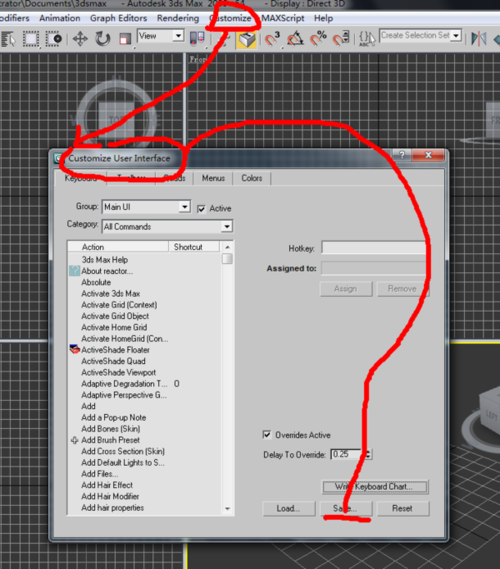This screenshot has width=500, height=569.
Task: Click the Write Keyboard Chart button
Action: tap(375, 487)
